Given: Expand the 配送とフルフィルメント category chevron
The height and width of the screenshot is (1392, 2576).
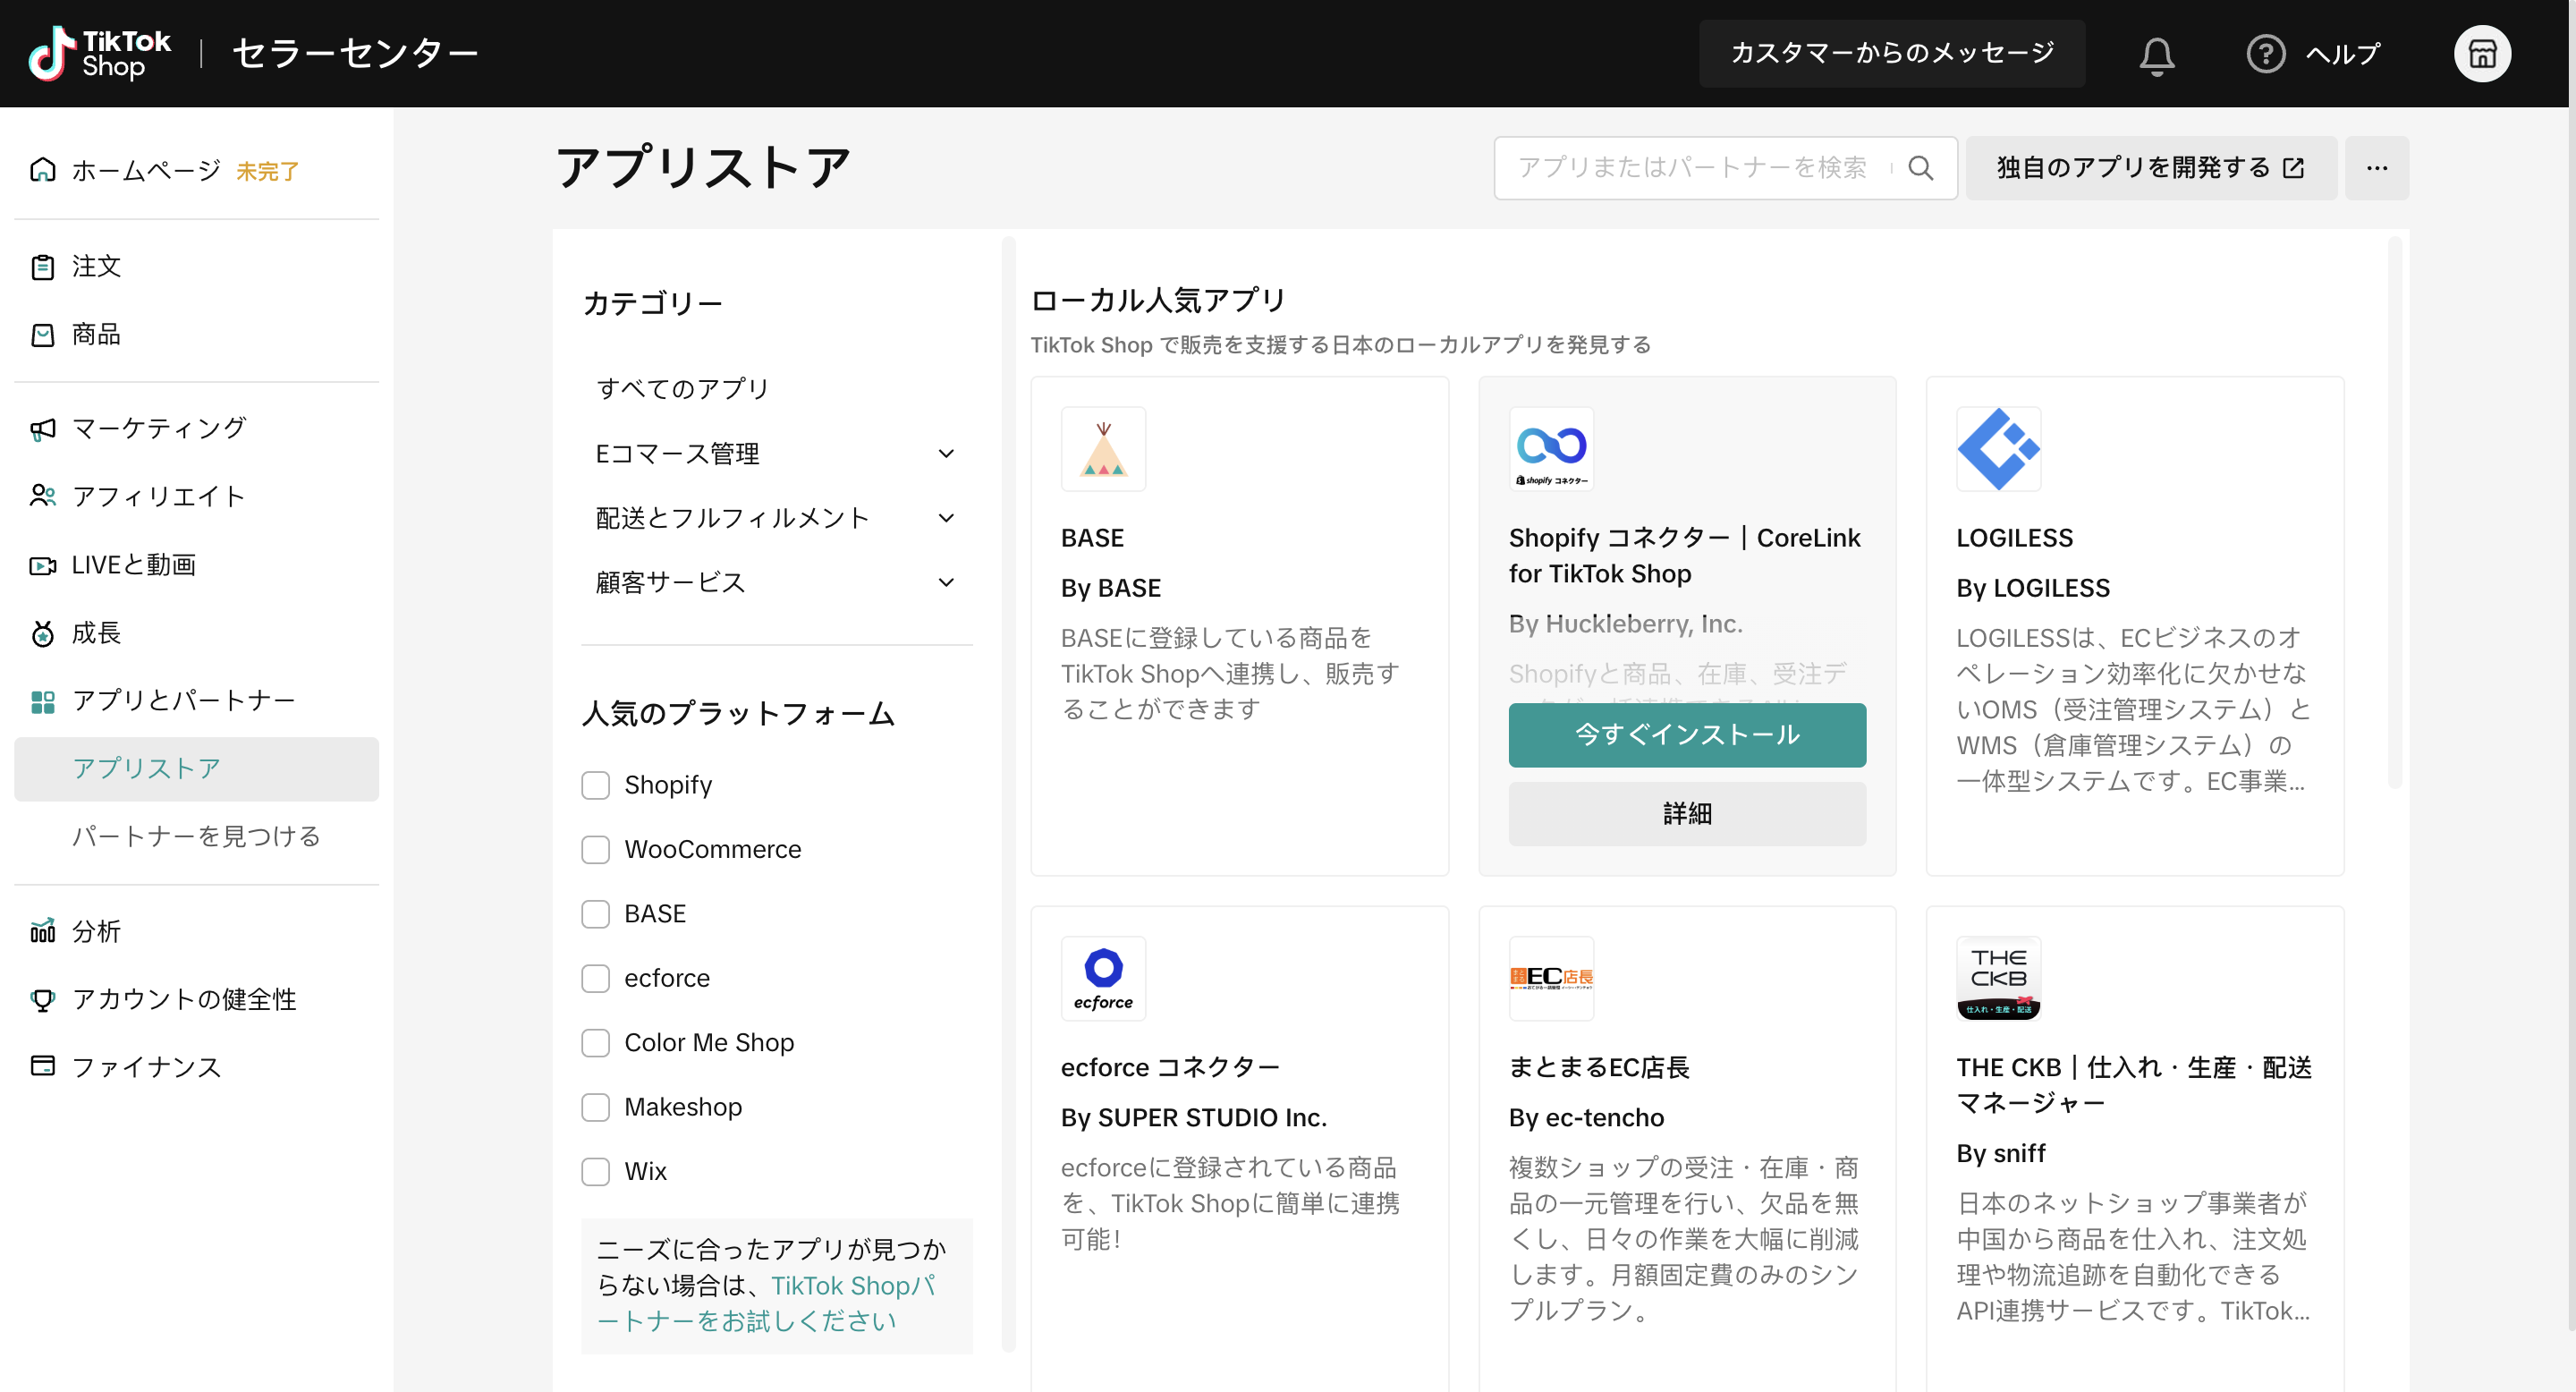Looking at the screenshot, I should click(946, 518).
